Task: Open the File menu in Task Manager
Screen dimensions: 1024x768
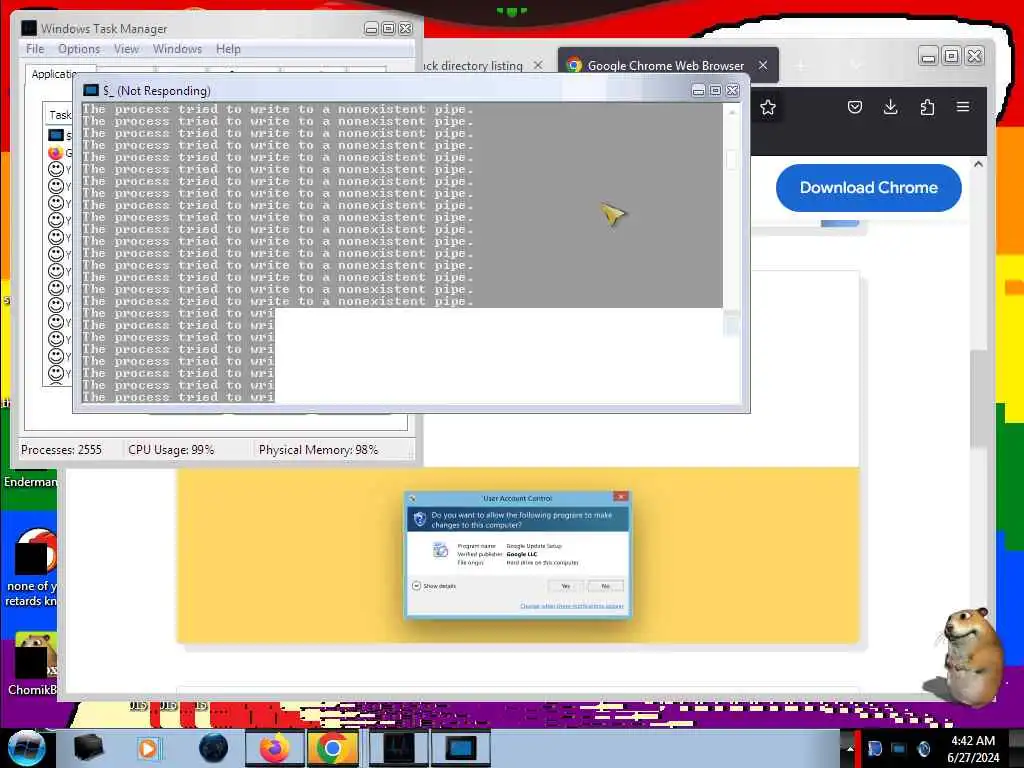Action: pyautogui.click(x=35, y=49)
